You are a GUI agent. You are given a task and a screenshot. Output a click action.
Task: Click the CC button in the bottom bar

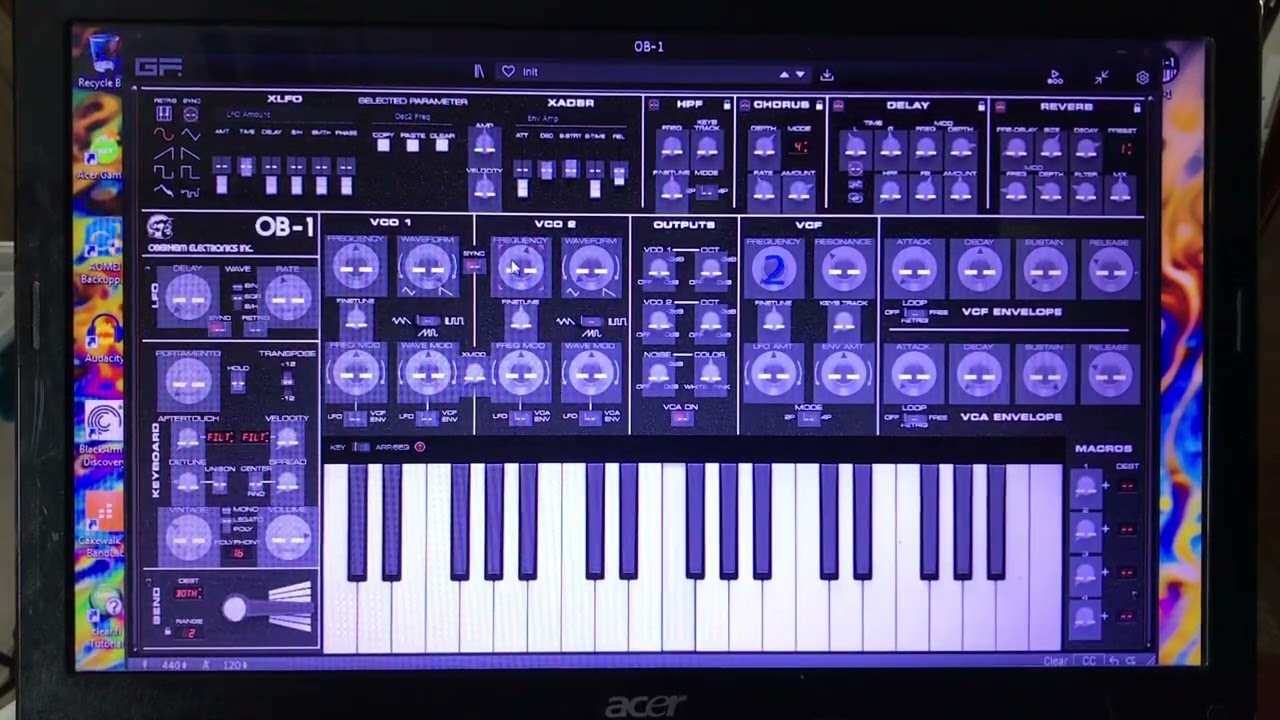pos(1090,661)
